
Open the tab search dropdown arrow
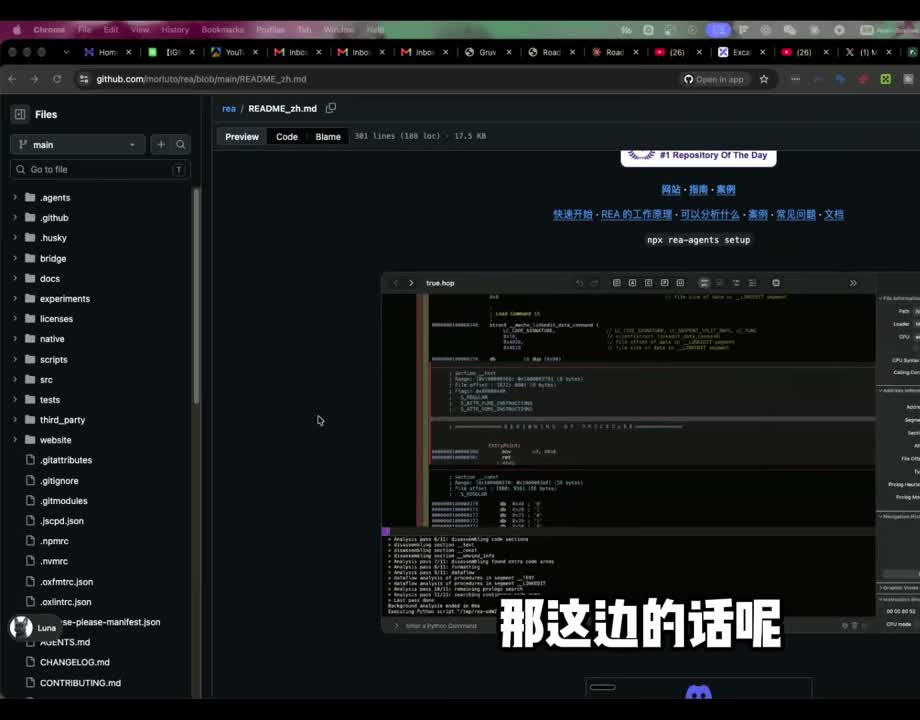[x=66, y=52]
